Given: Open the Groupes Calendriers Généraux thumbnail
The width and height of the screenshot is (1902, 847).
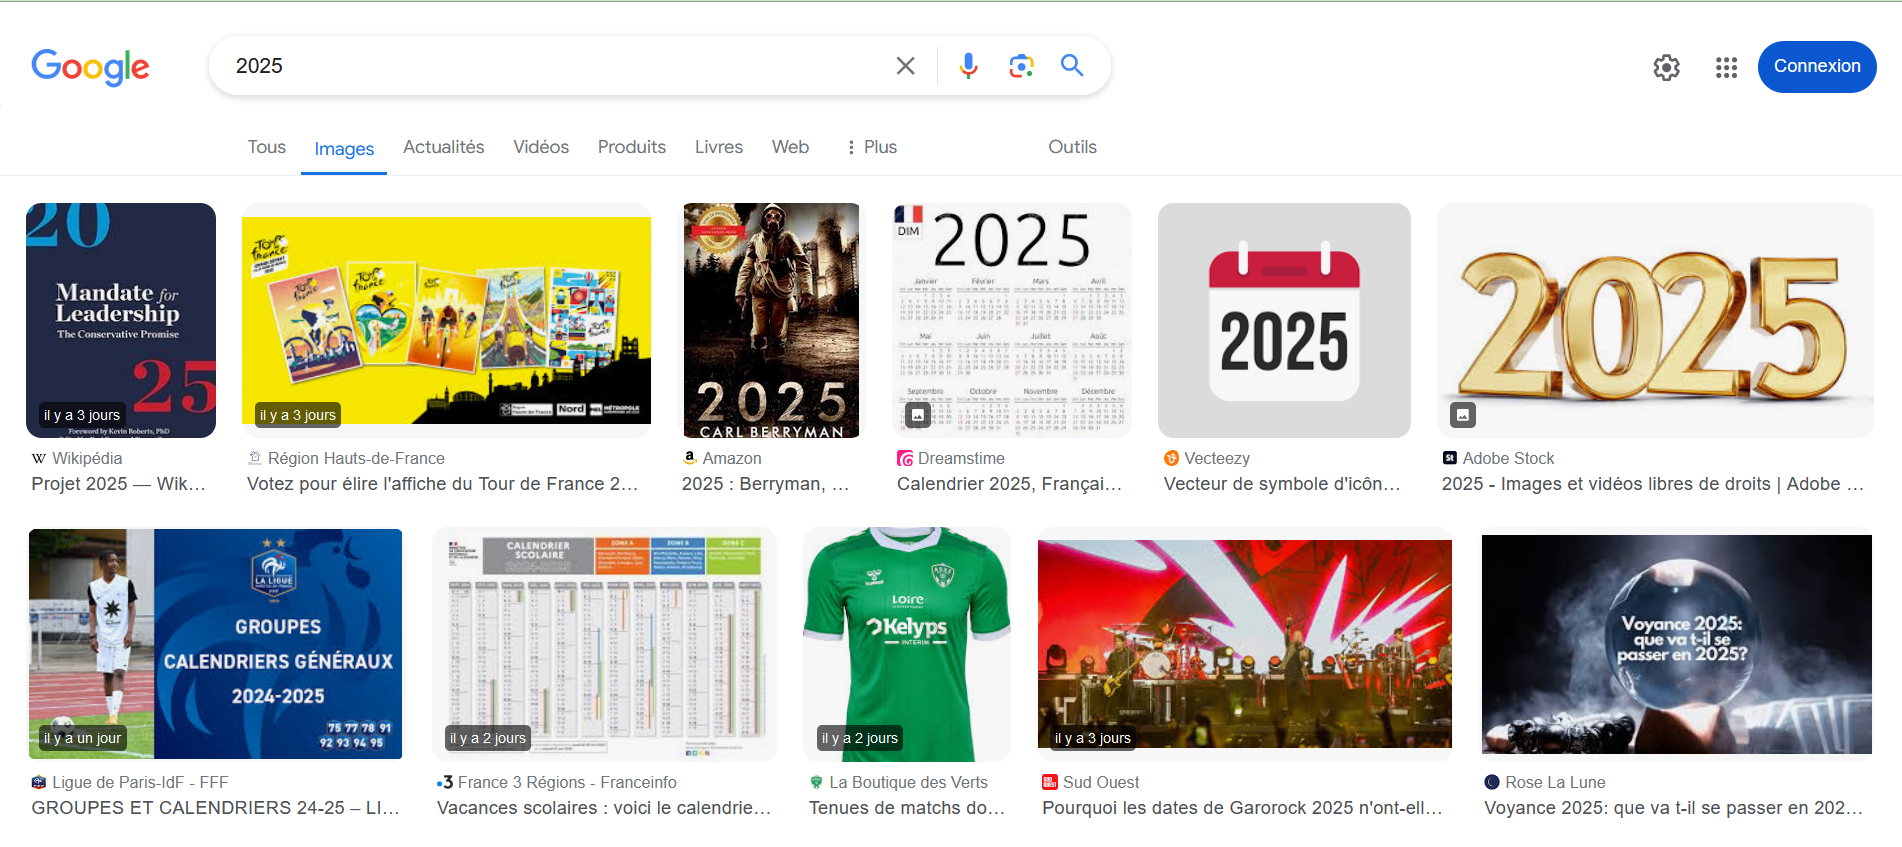Looking at the screenshot, I should tap(215, 644).
